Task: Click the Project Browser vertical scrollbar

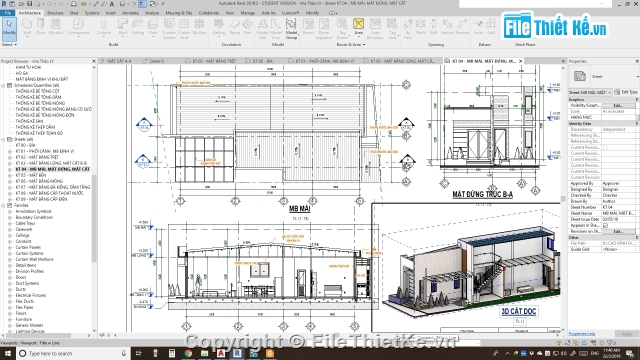Action: click(x=94, y=198)
